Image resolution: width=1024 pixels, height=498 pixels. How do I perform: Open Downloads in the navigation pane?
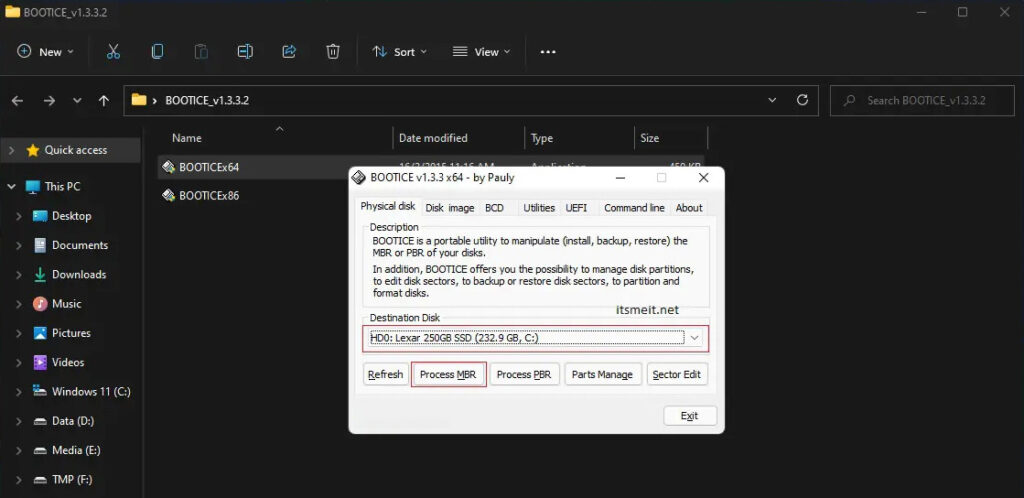pyautogui.click(x=79, y=274)
